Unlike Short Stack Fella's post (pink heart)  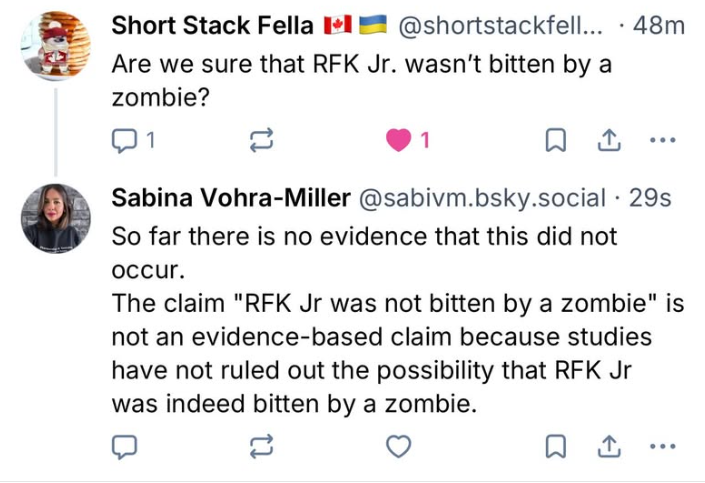click(x=399, y=143)
